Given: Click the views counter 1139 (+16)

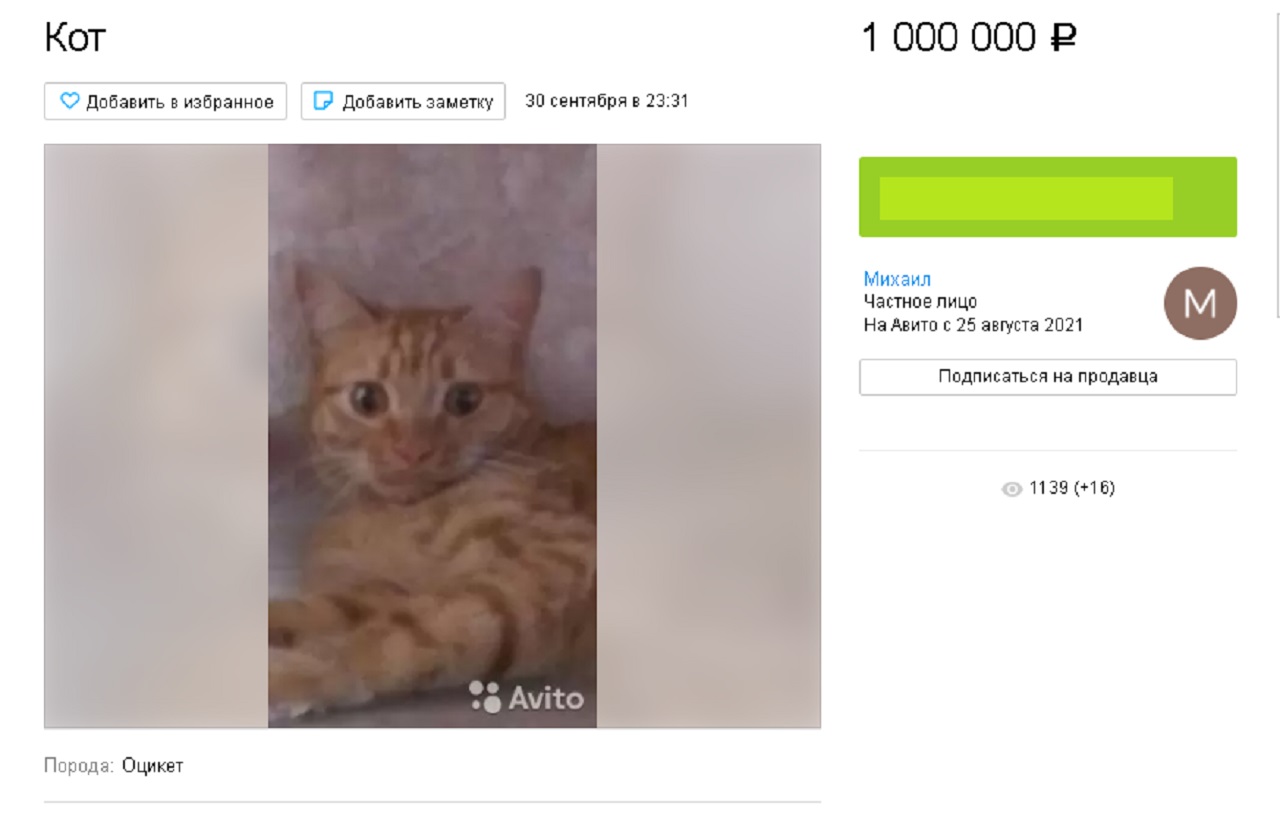Looking at the screenshot, I should click(x=1072, y=488).
